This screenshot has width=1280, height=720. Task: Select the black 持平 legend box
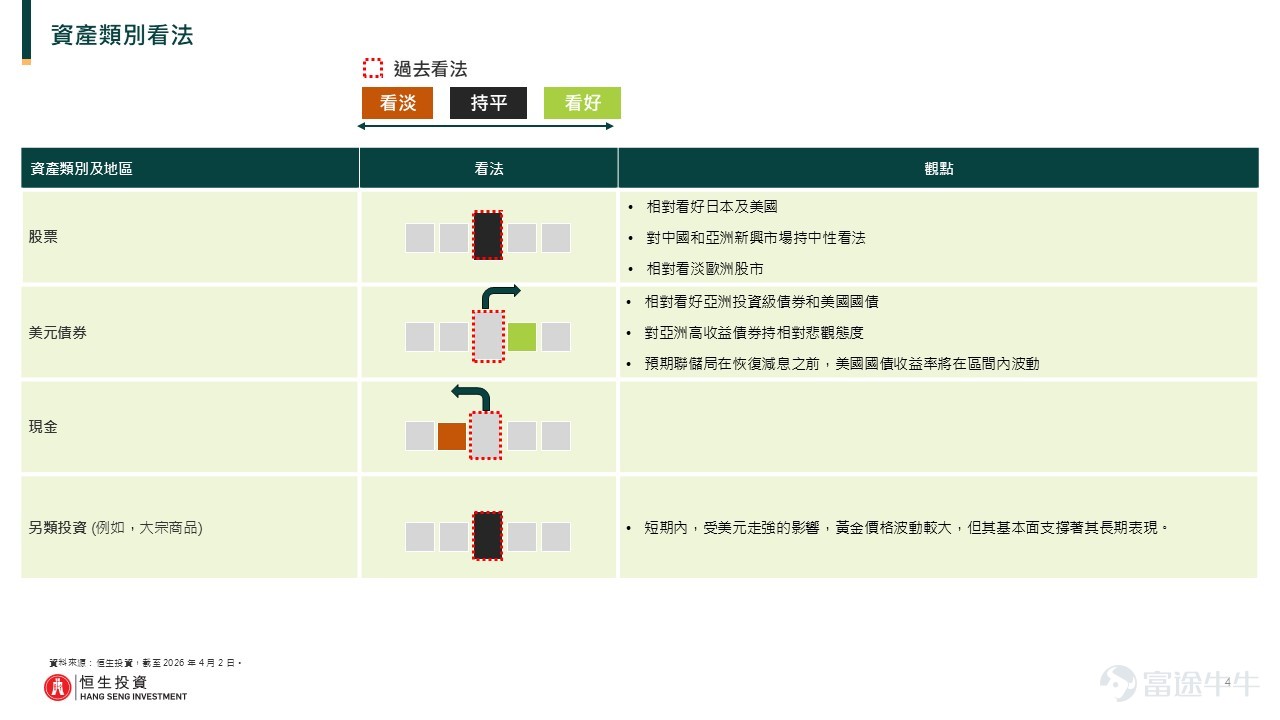tap(488, 103)
